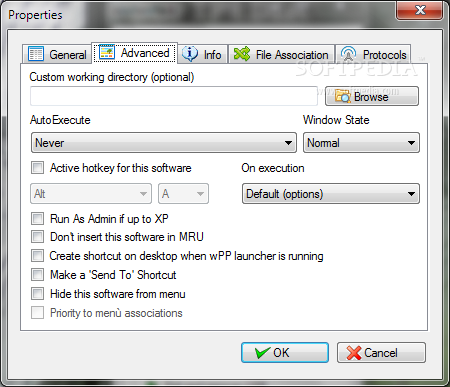The width and height of the screenshot is (450, 387).
Task: Select the Advanced tab label
Action: 145,53
